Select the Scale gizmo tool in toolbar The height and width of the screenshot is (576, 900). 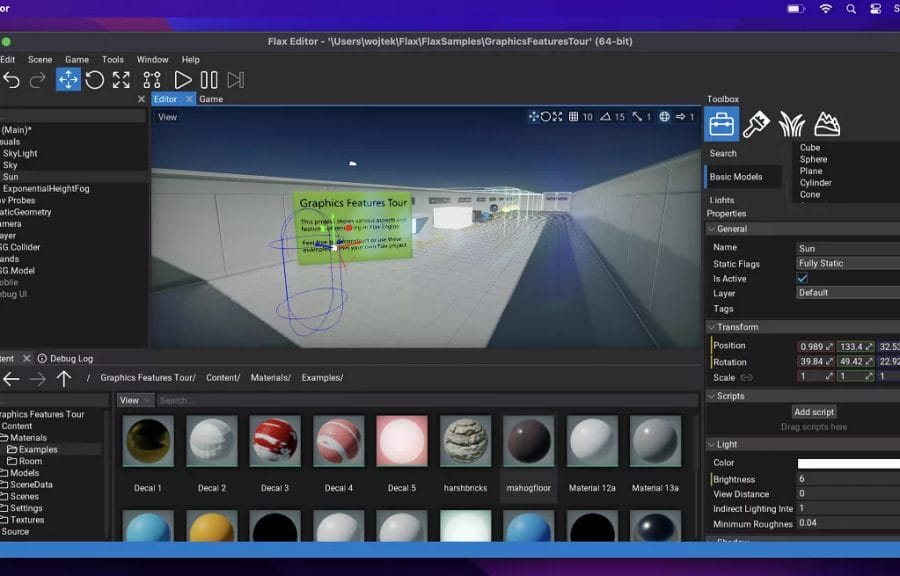(121, 80)
